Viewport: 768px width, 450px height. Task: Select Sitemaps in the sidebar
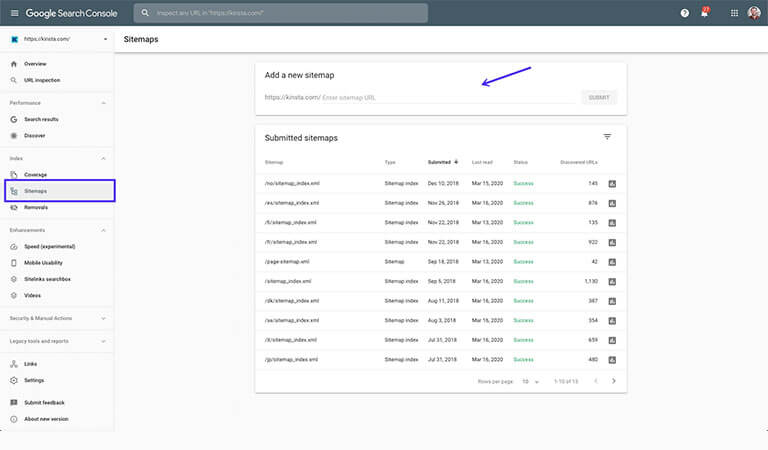click(60, 191)
